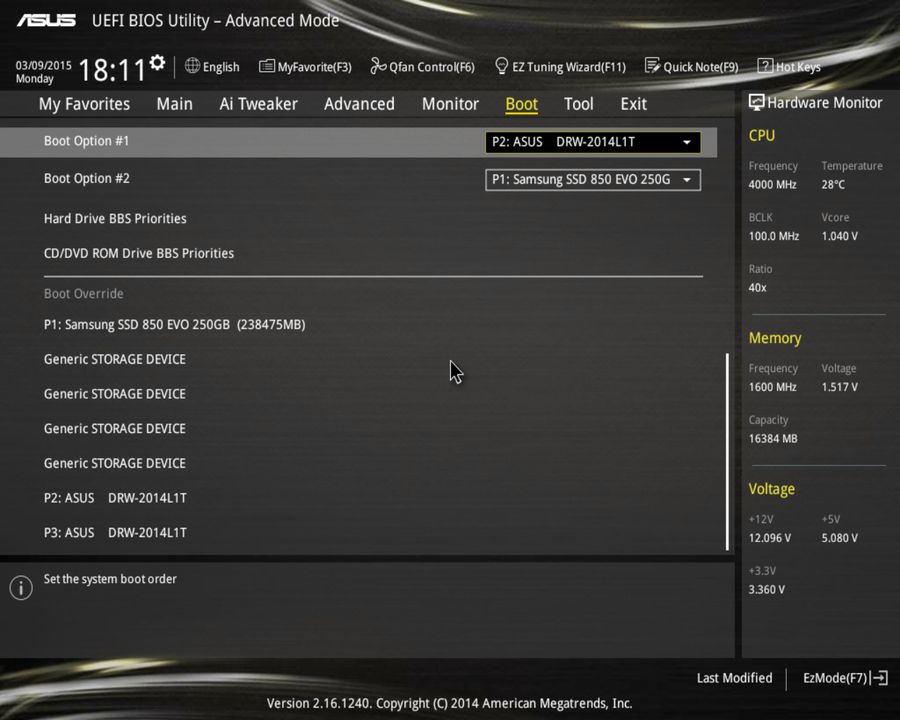
Task: Open CD/DVD ROM Drive BBS Priorities
Action: coord(139,253)
